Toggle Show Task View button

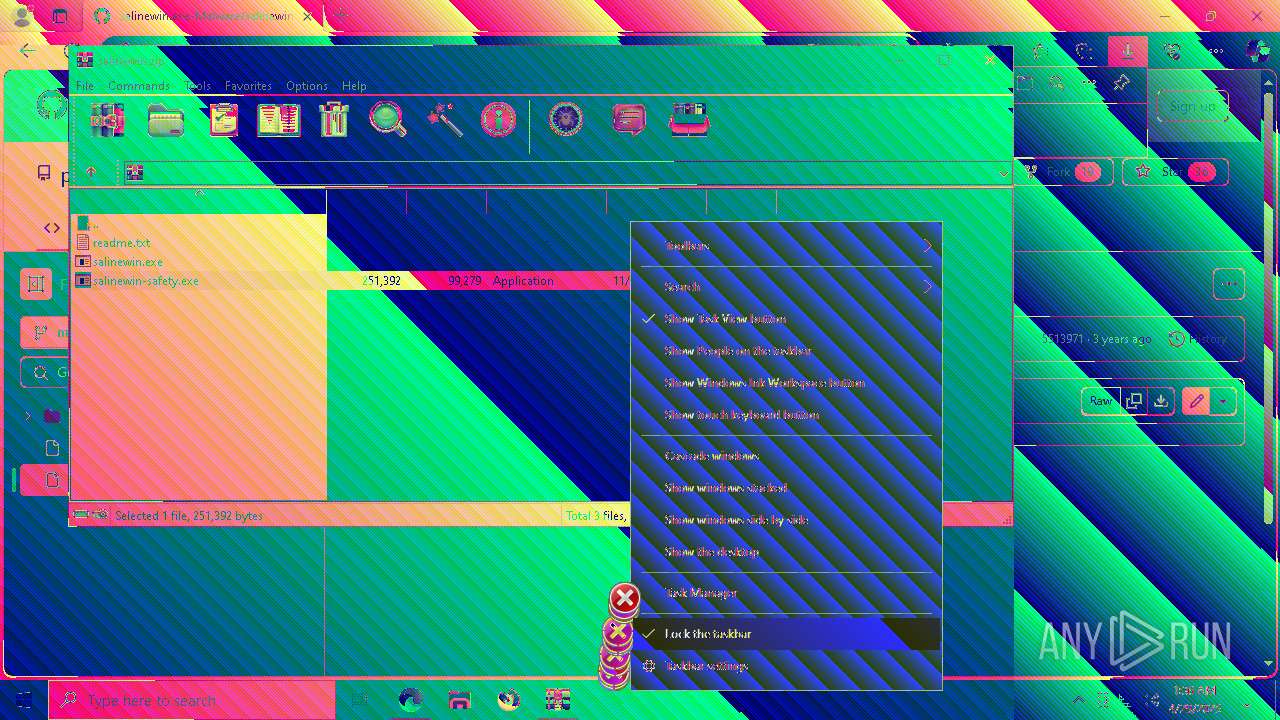click(786, 319)
